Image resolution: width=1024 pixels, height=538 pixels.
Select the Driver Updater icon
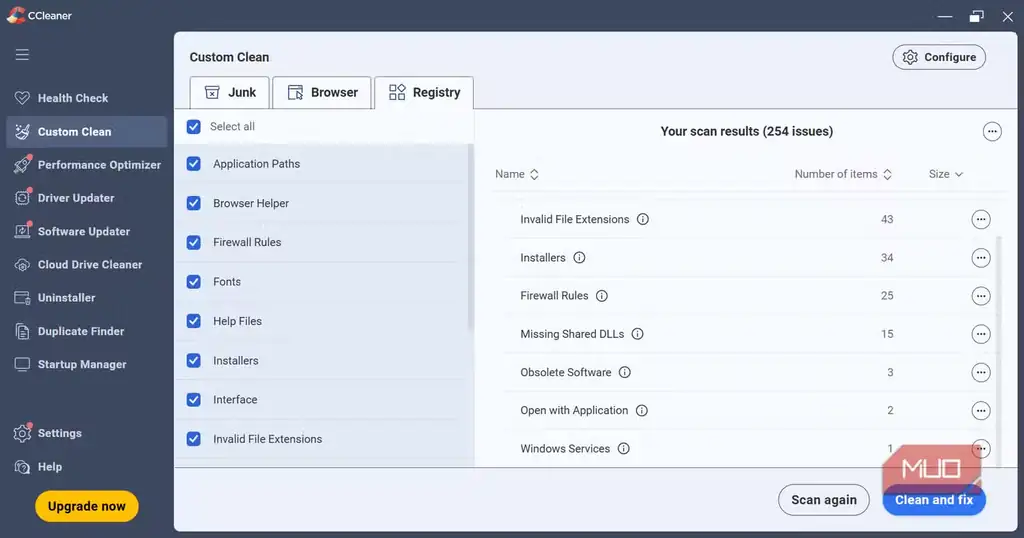click(x=22, y=198)
